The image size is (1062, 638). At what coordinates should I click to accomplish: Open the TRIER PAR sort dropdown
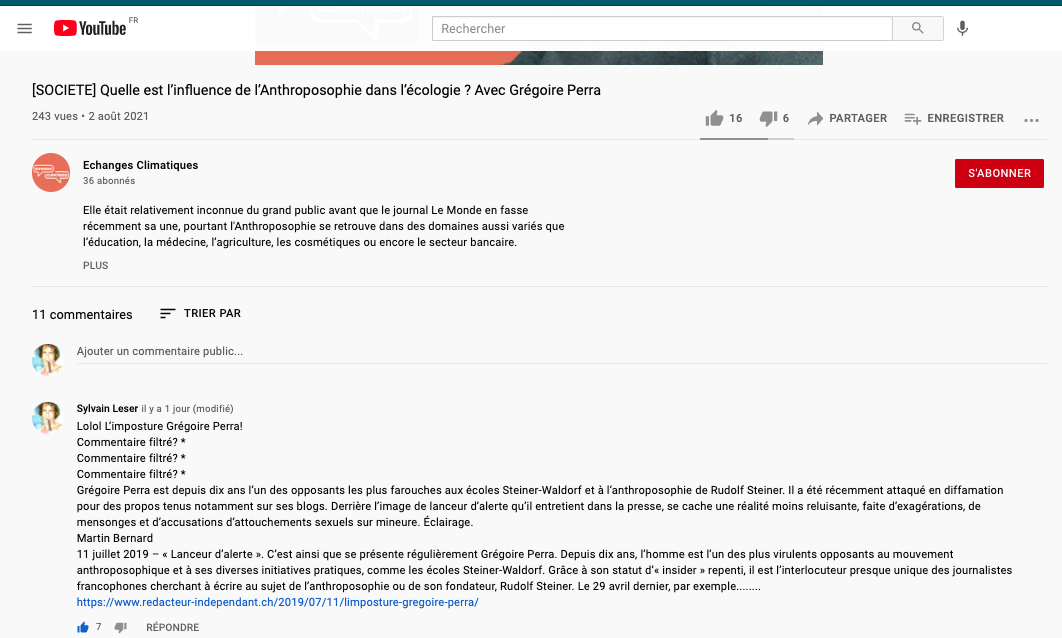200,314
